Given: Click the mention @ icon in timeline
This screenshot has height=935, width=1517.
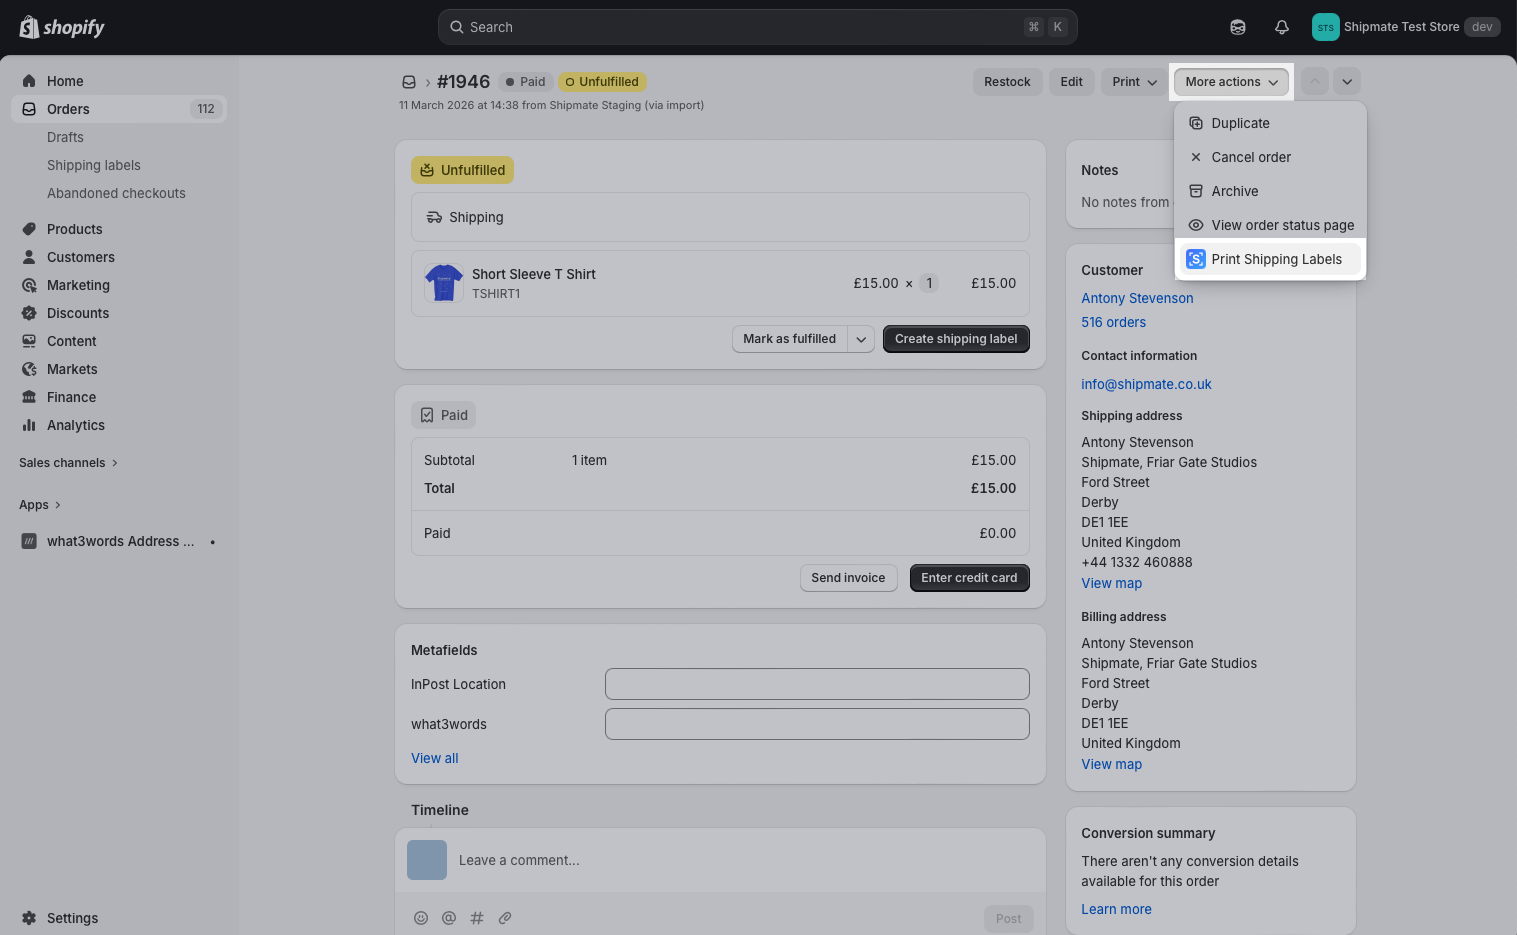Looking at the screenshot, I should pyautogui.click(x=449, y=918).
